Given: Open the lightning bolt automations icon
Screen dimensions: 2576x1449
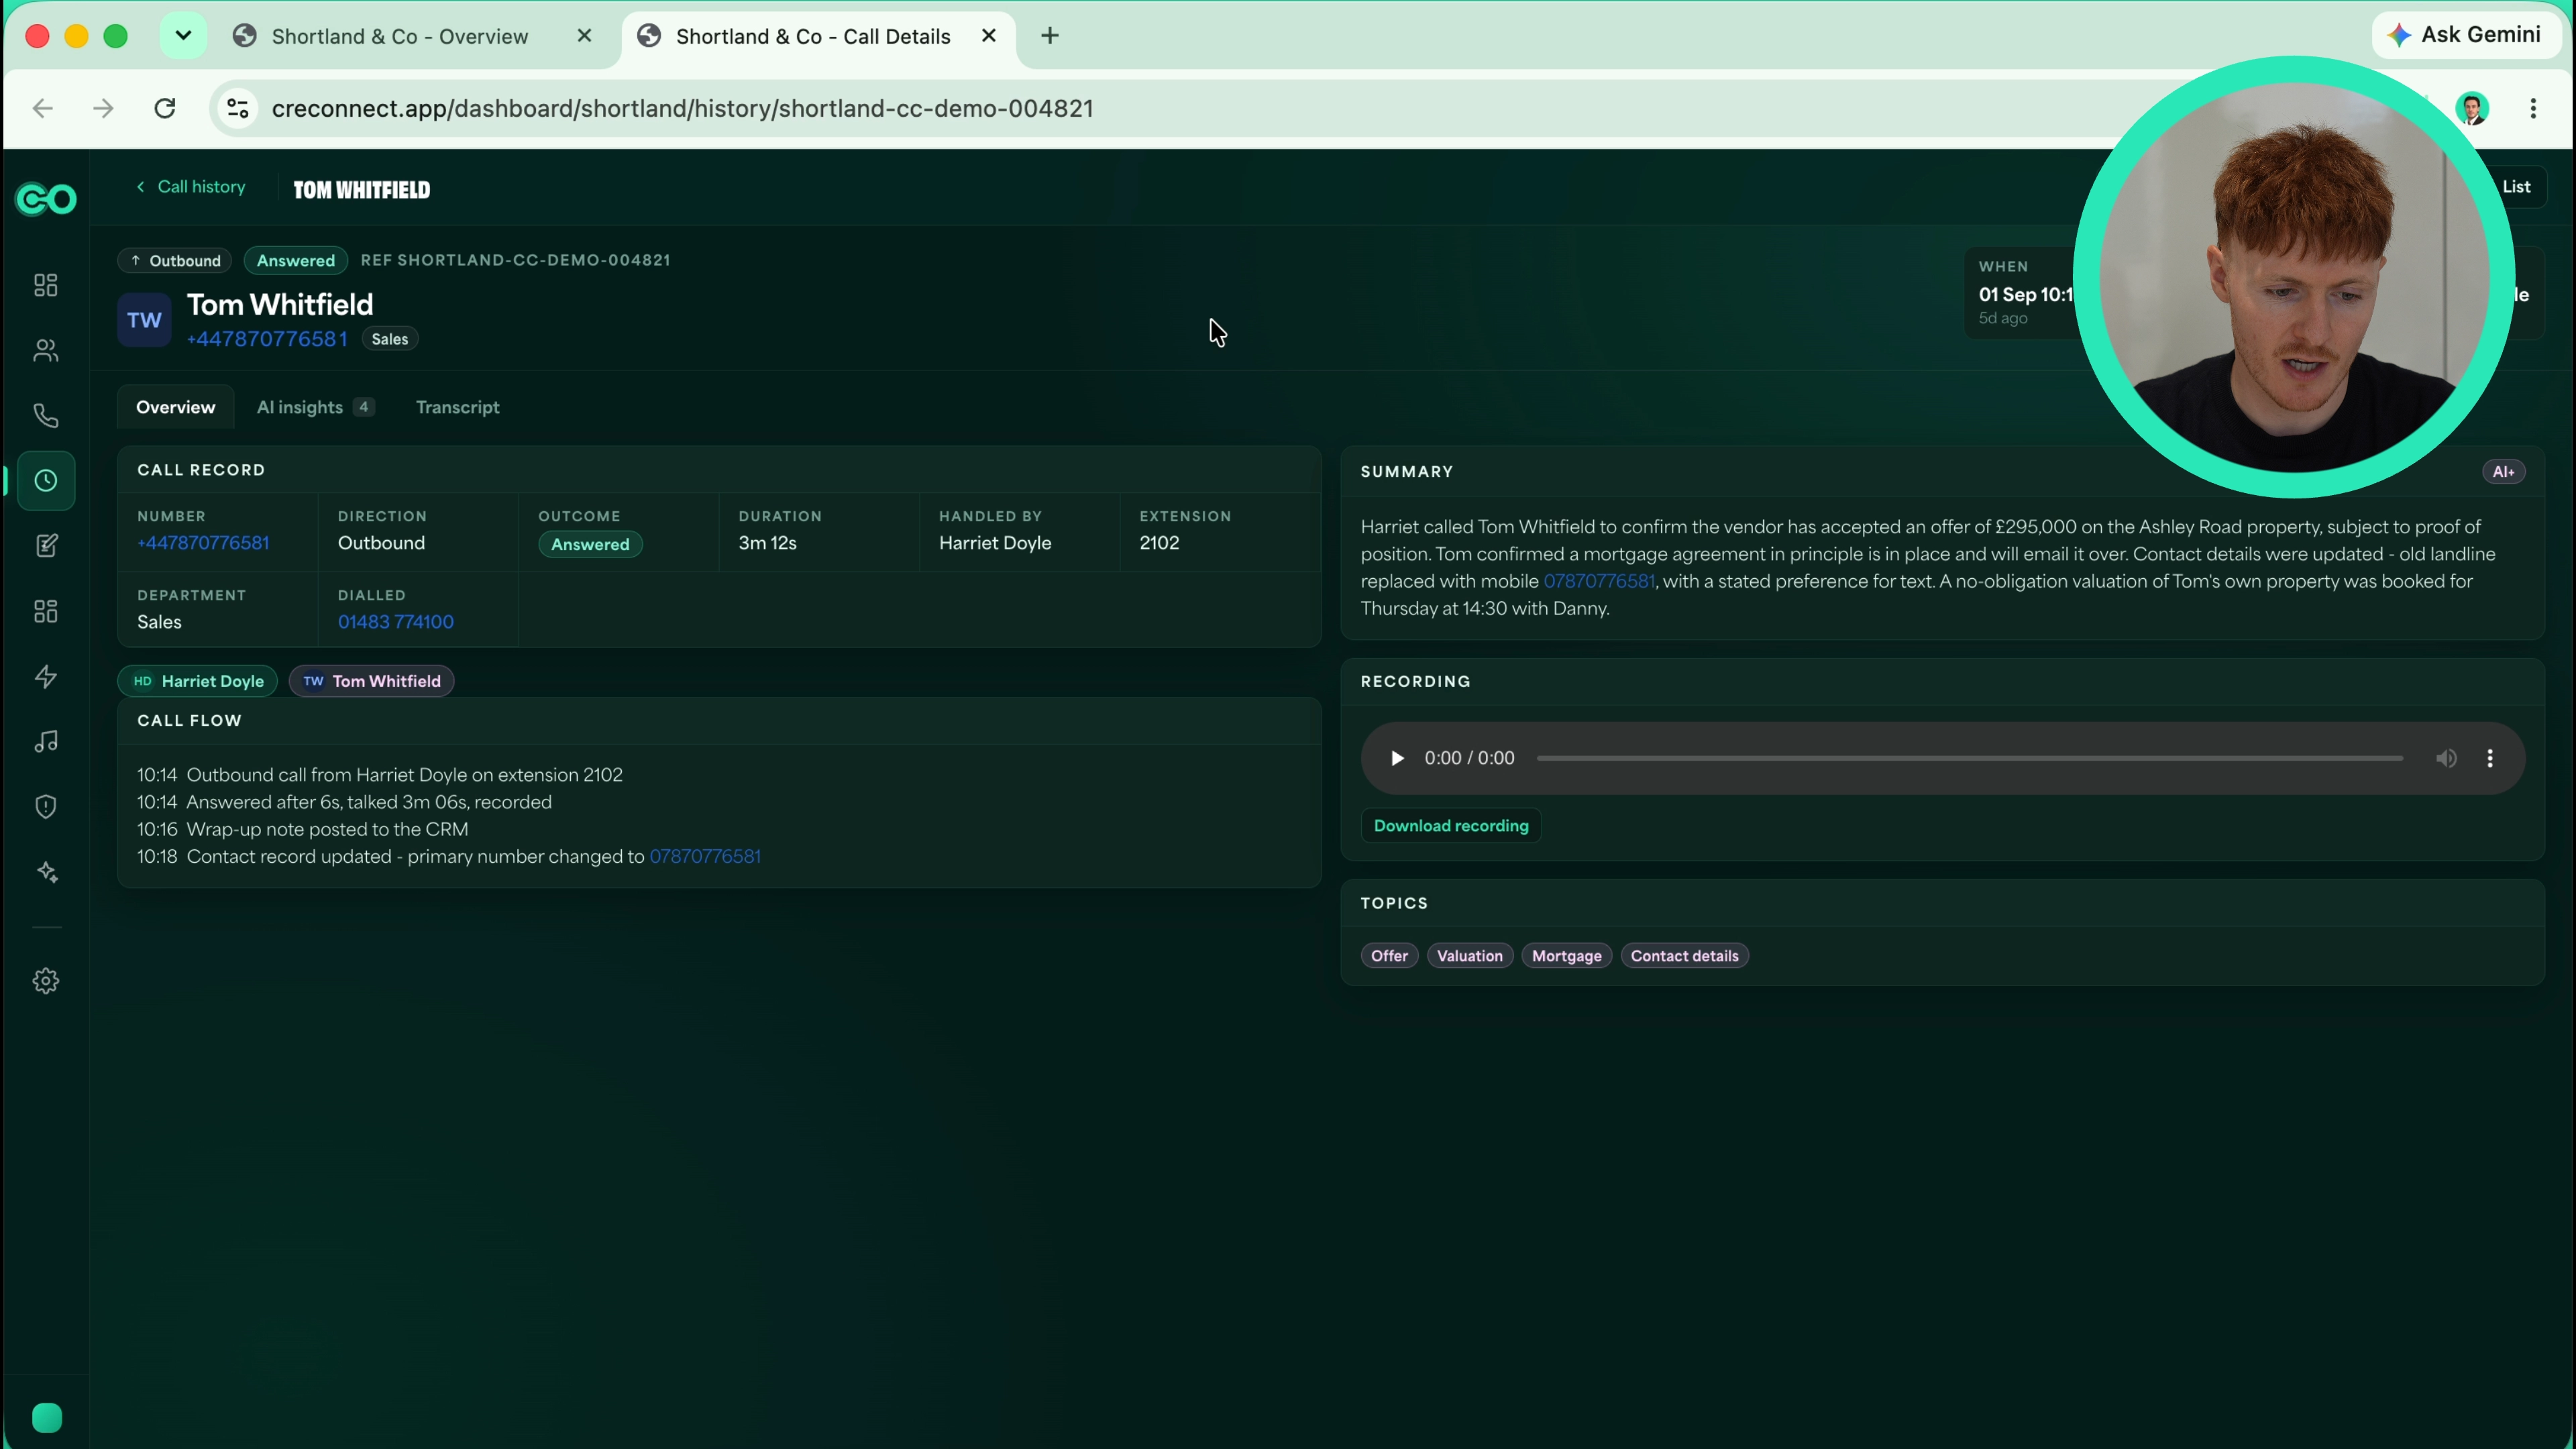Looking at the screenshot, I should (46, 676).
